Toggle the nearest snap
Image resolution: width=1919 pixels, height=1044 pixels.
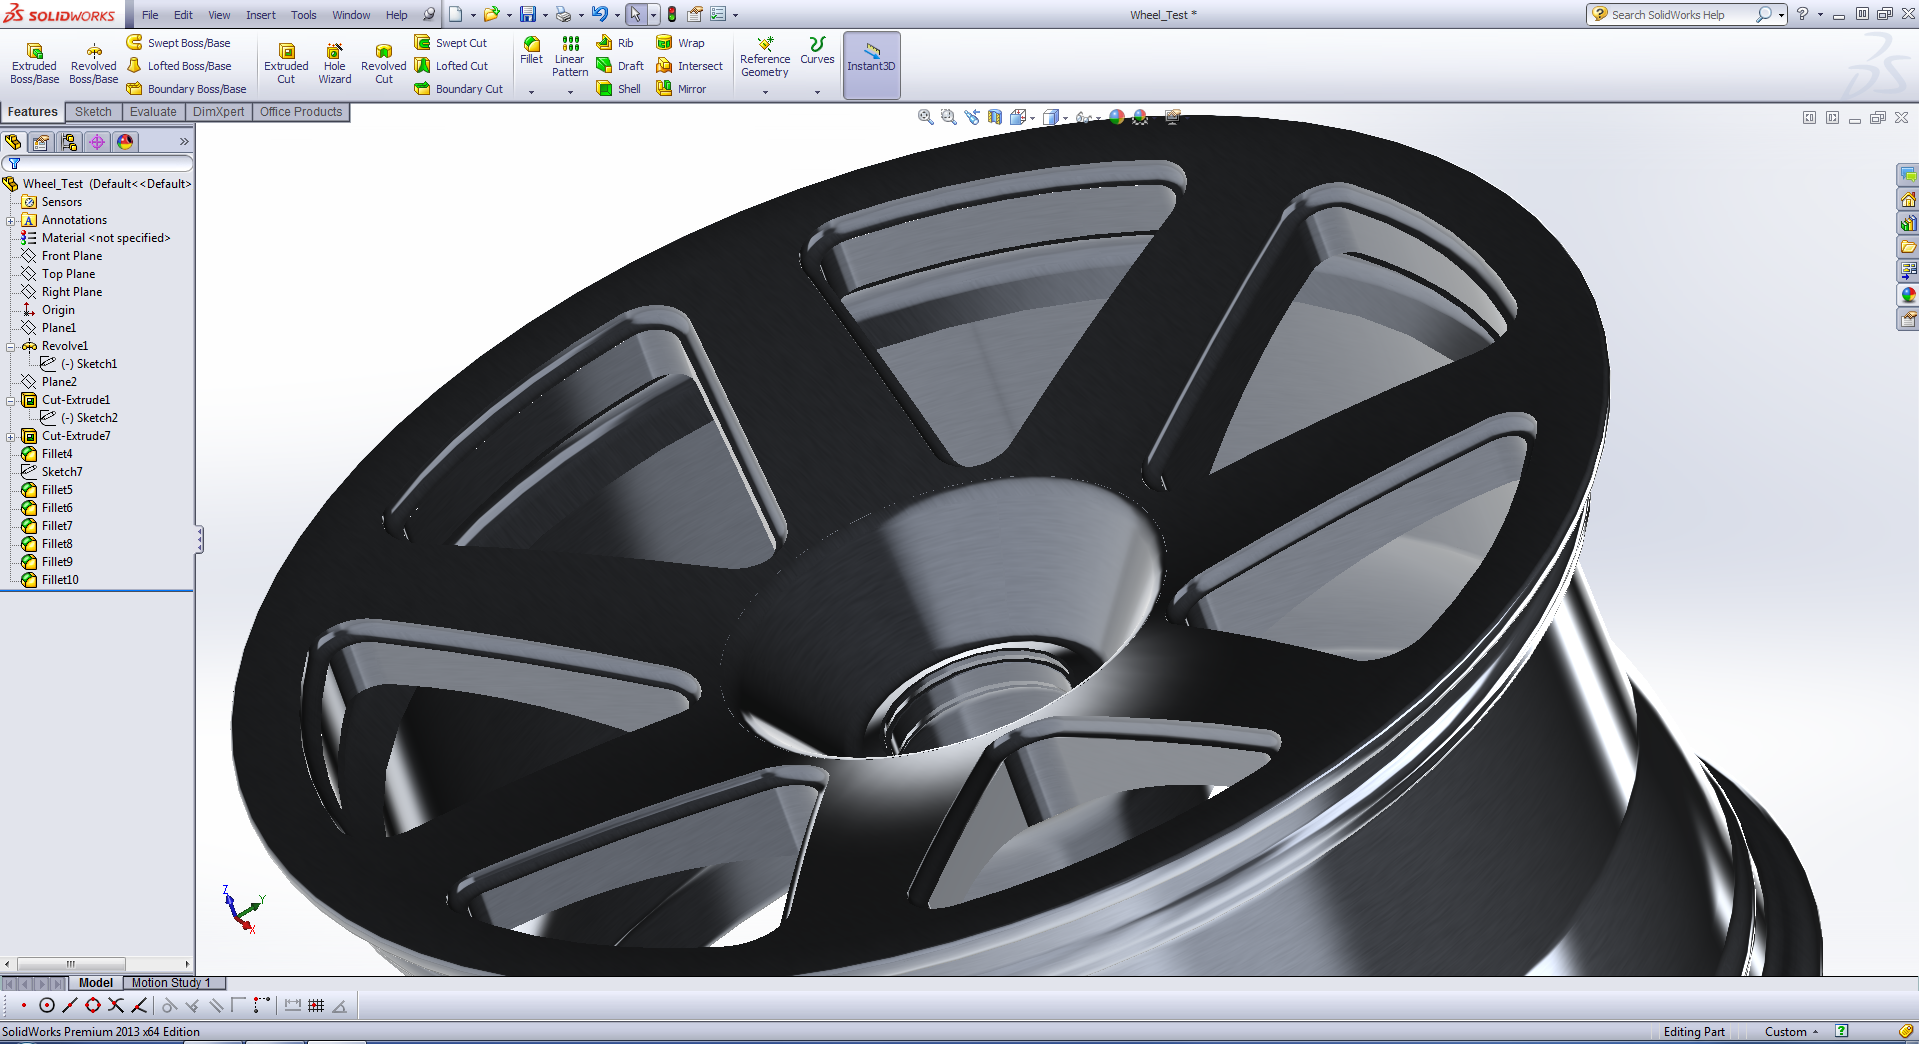click(139, 1006)
